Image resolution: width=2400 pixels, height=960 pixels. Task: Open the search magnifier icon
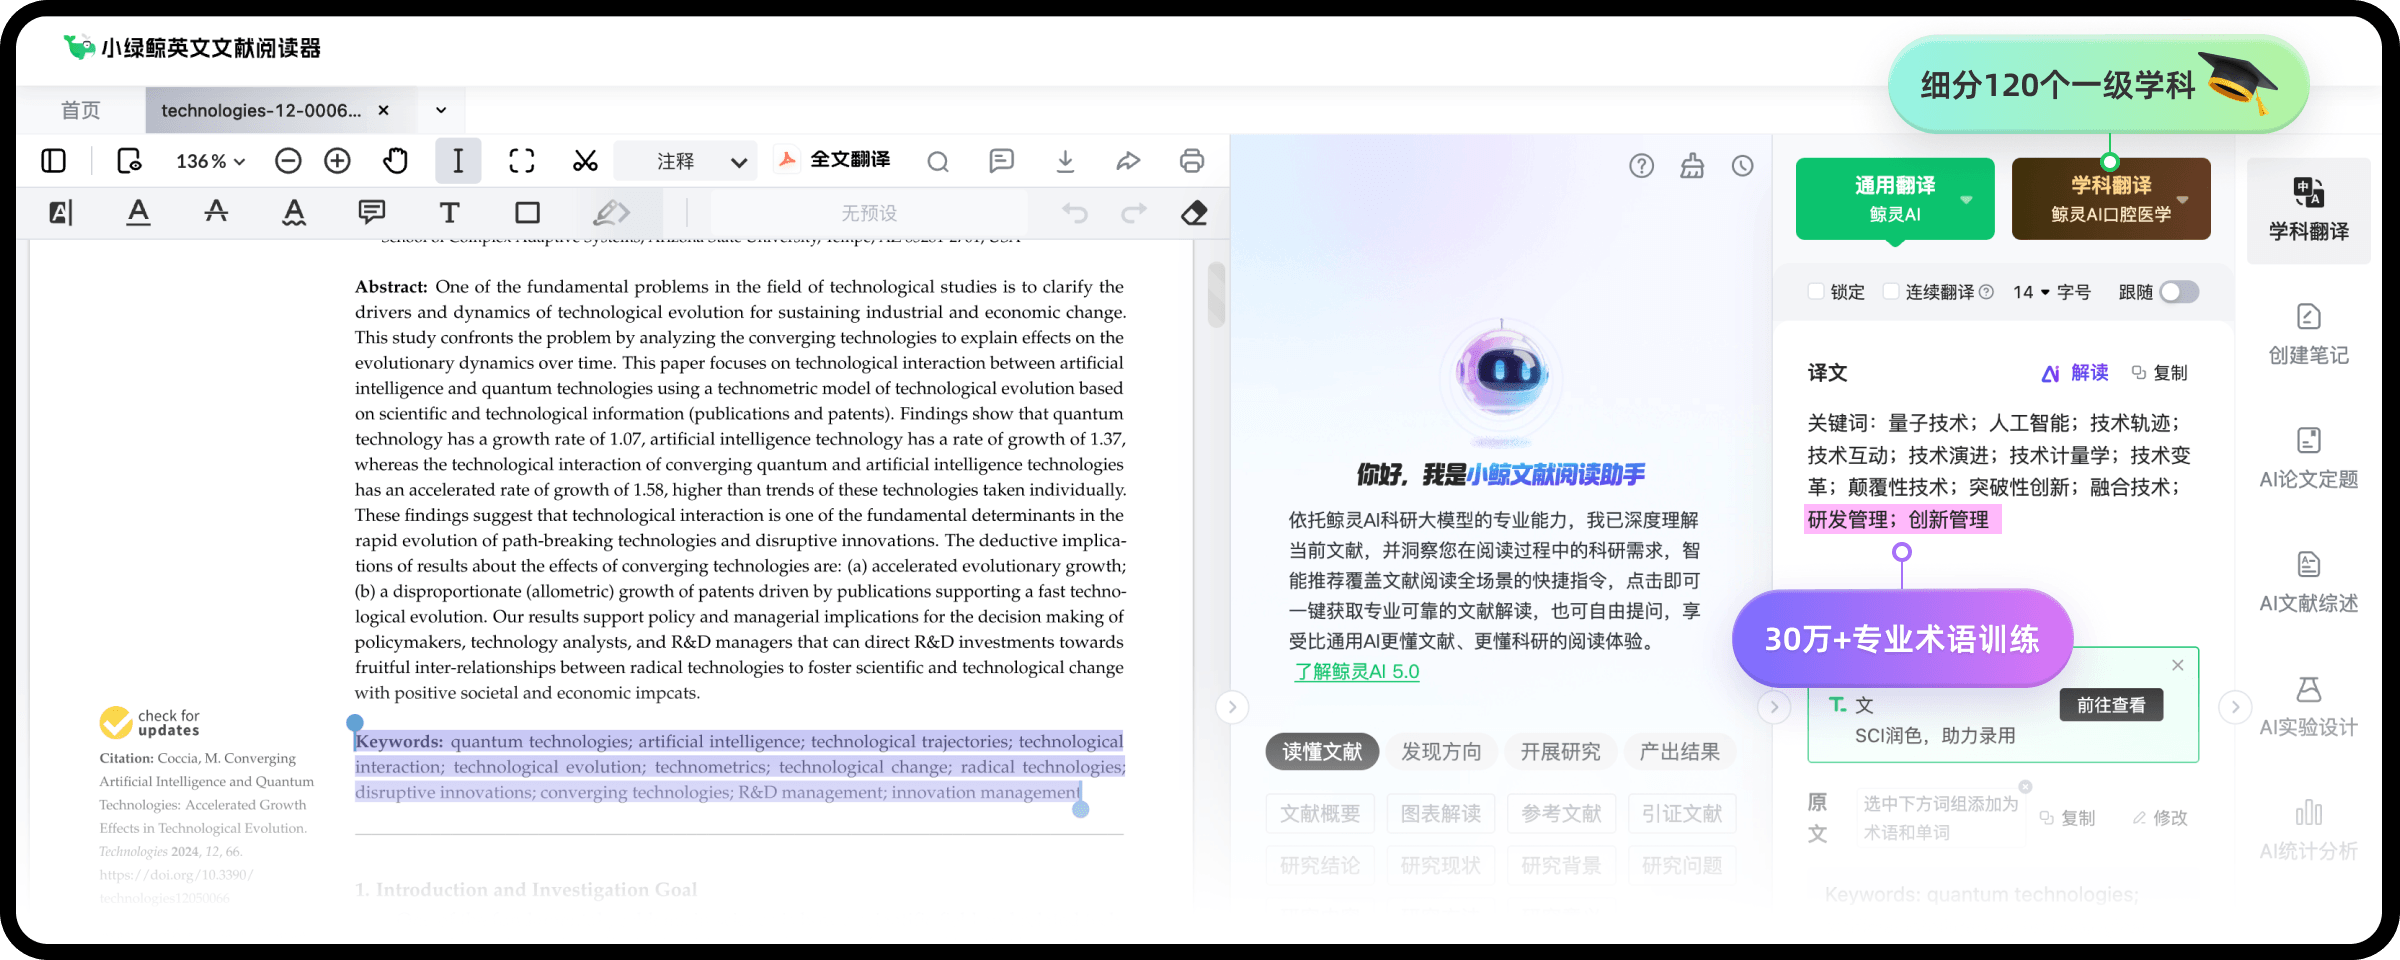938,162
